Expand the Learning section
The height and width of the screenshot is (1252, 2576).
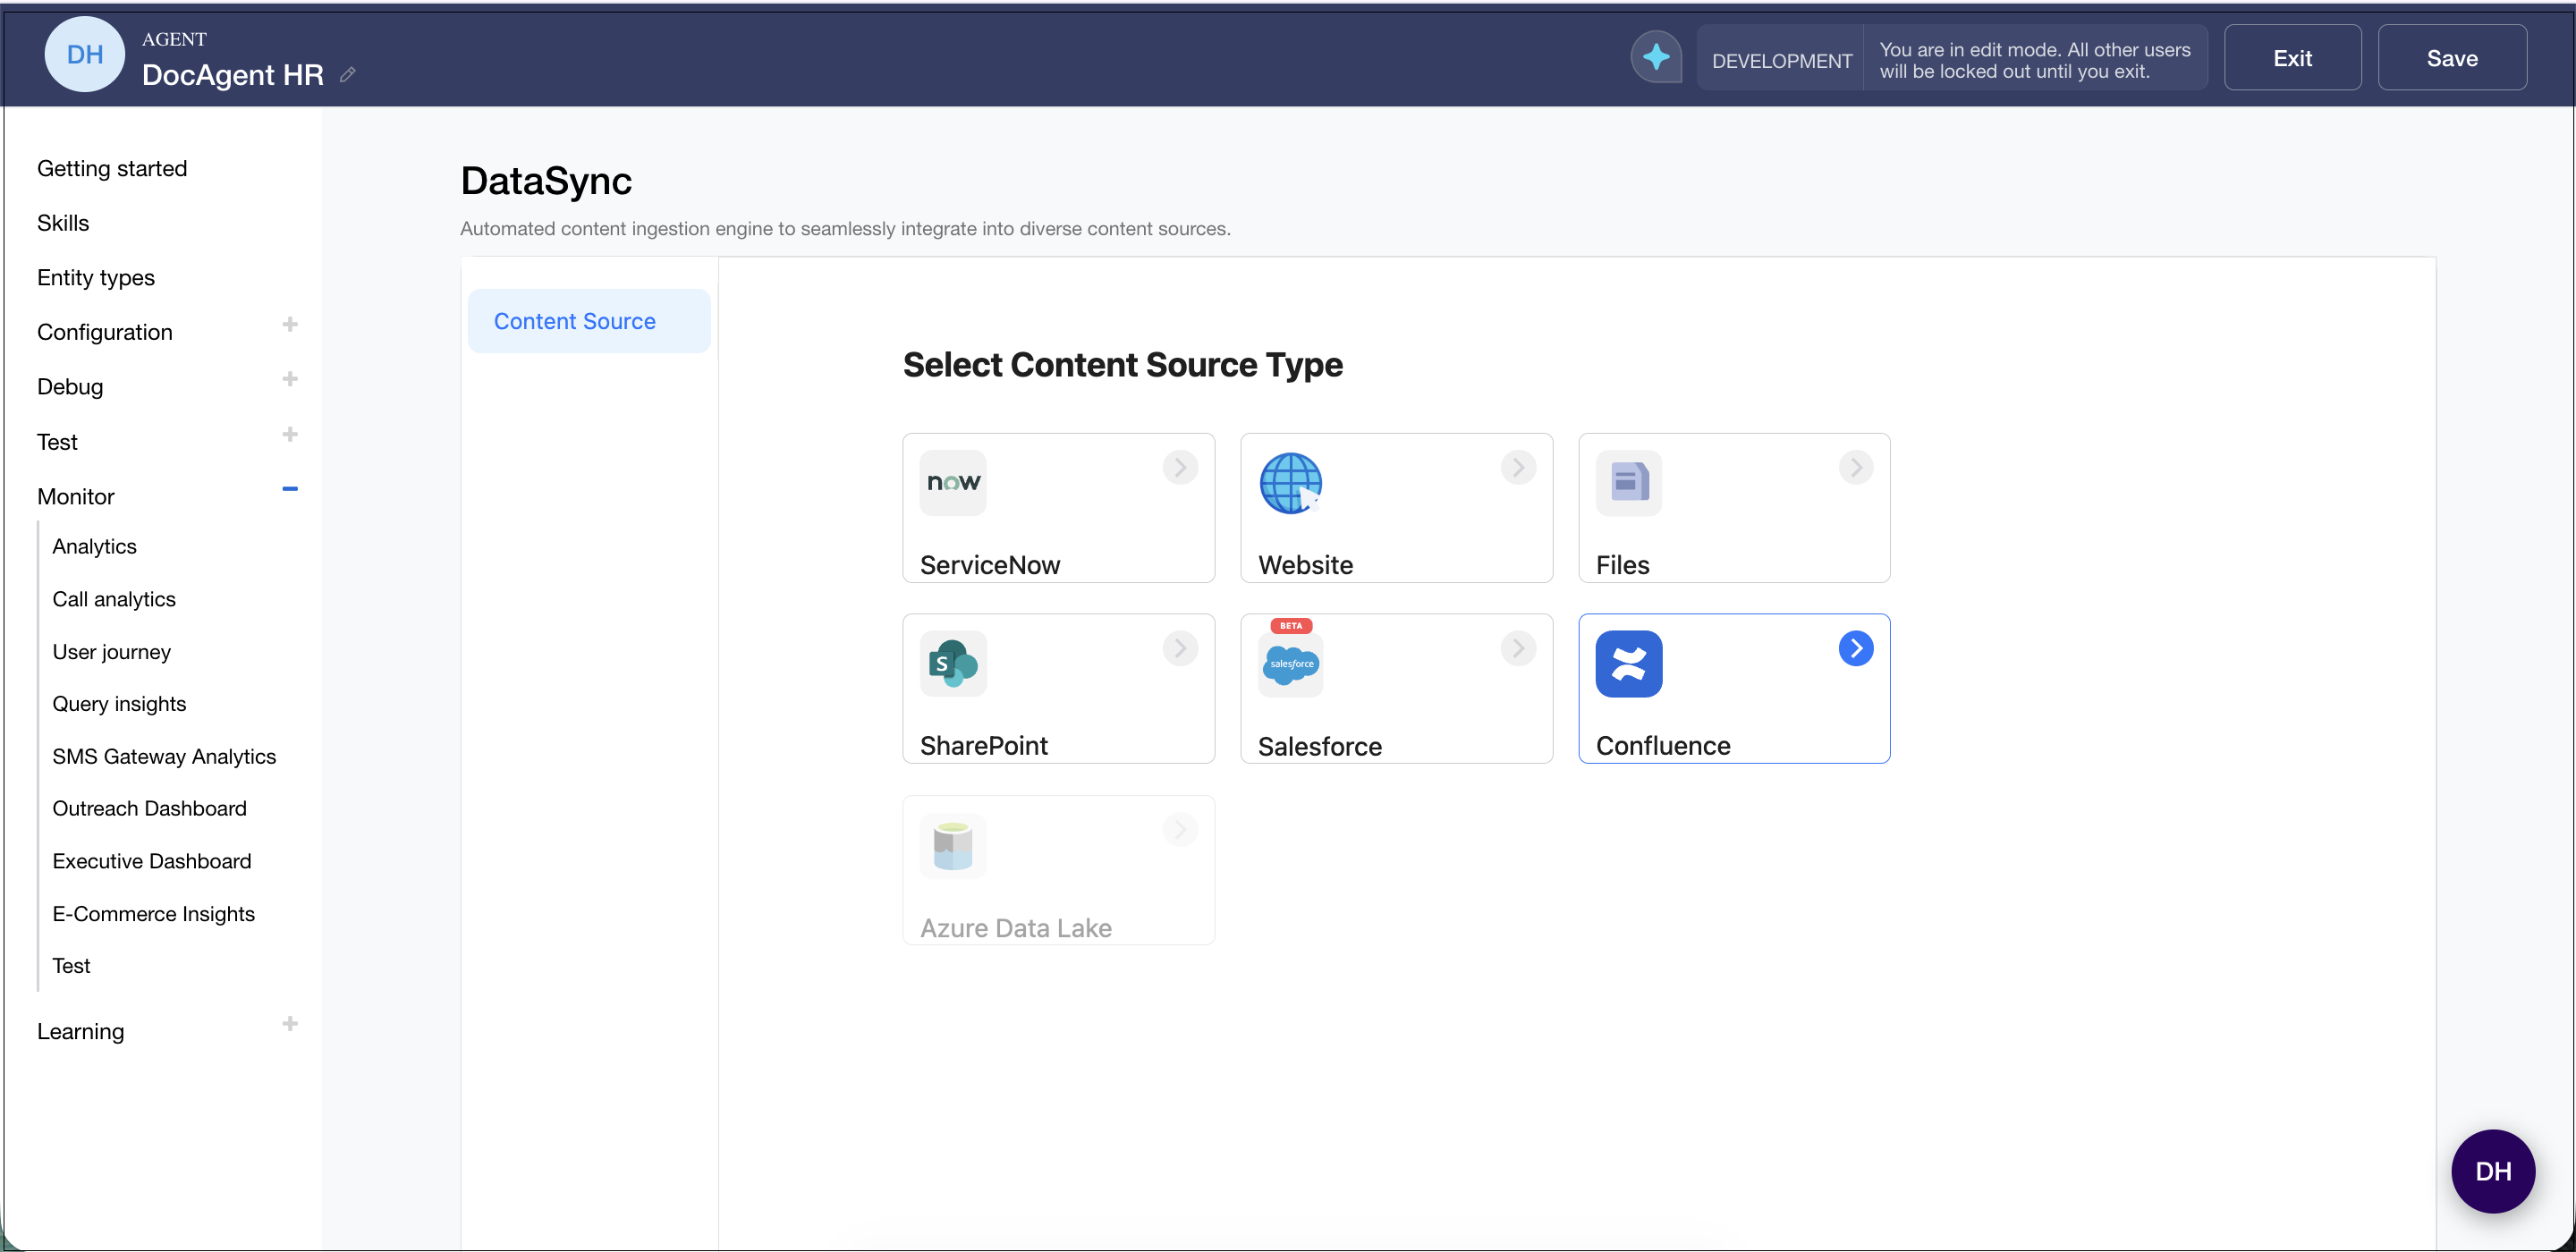tap(290, 1024)
